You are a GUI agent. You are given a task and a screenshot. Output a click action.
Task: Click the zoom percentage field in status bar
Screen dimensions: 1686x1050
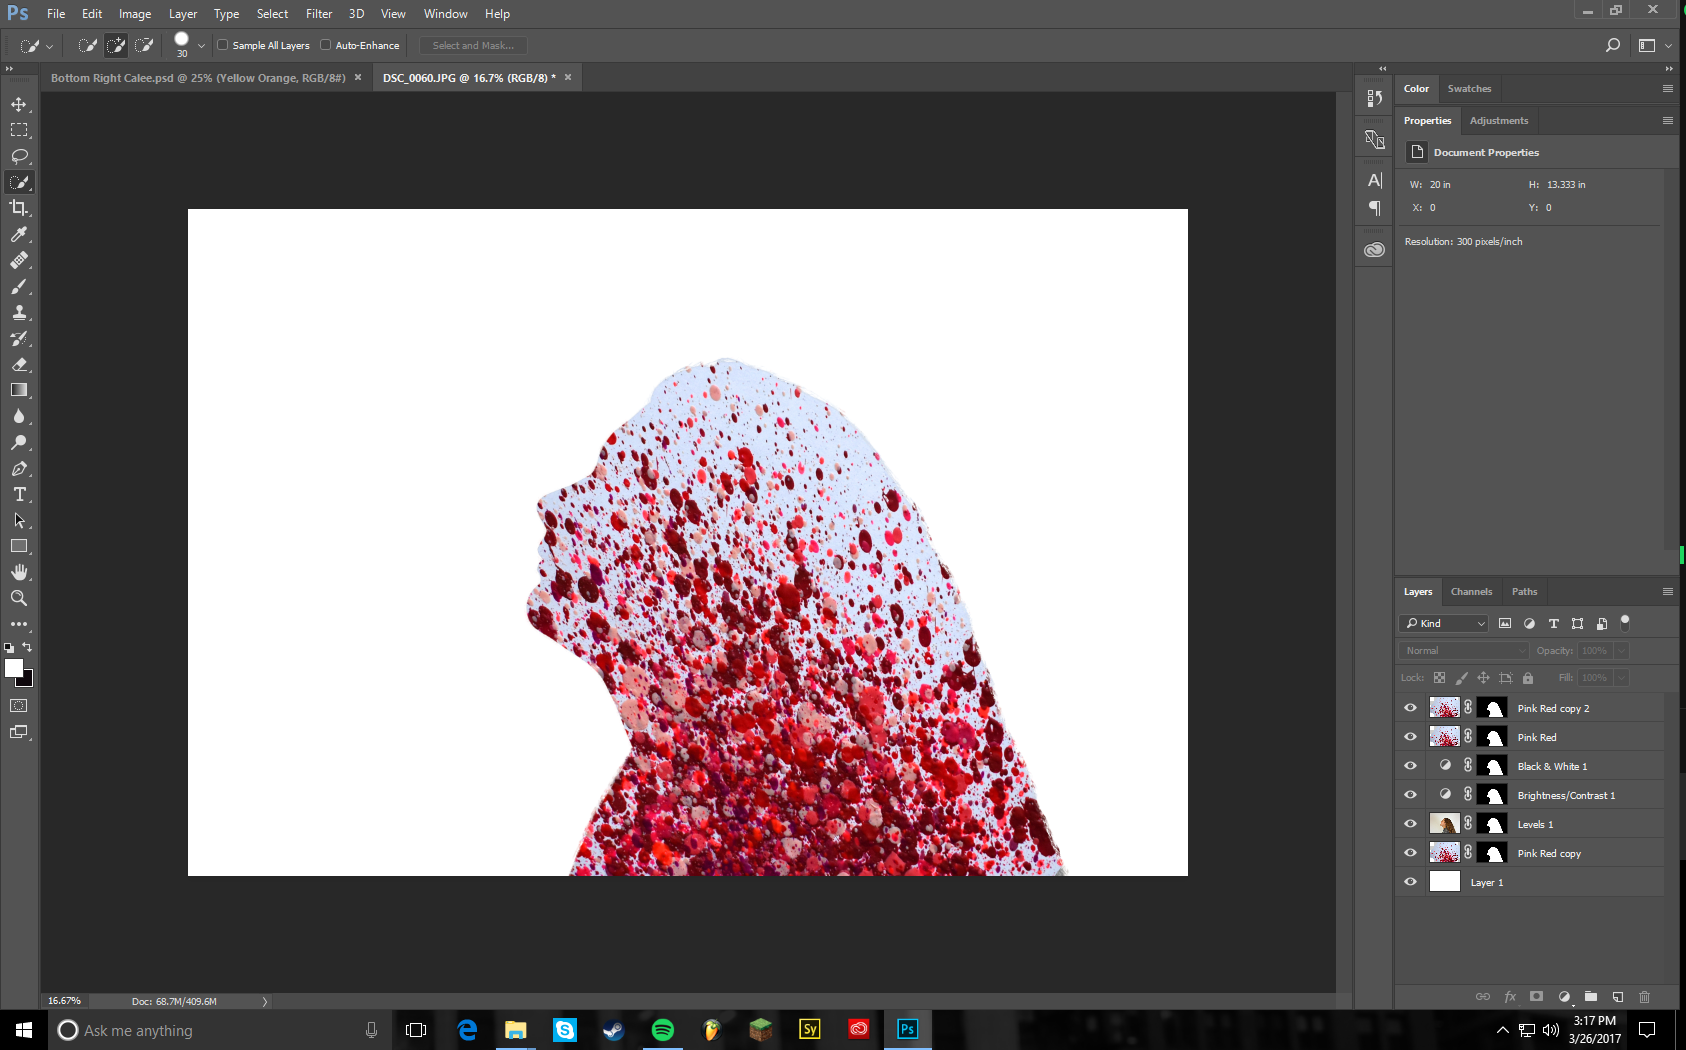[65, 1001]
